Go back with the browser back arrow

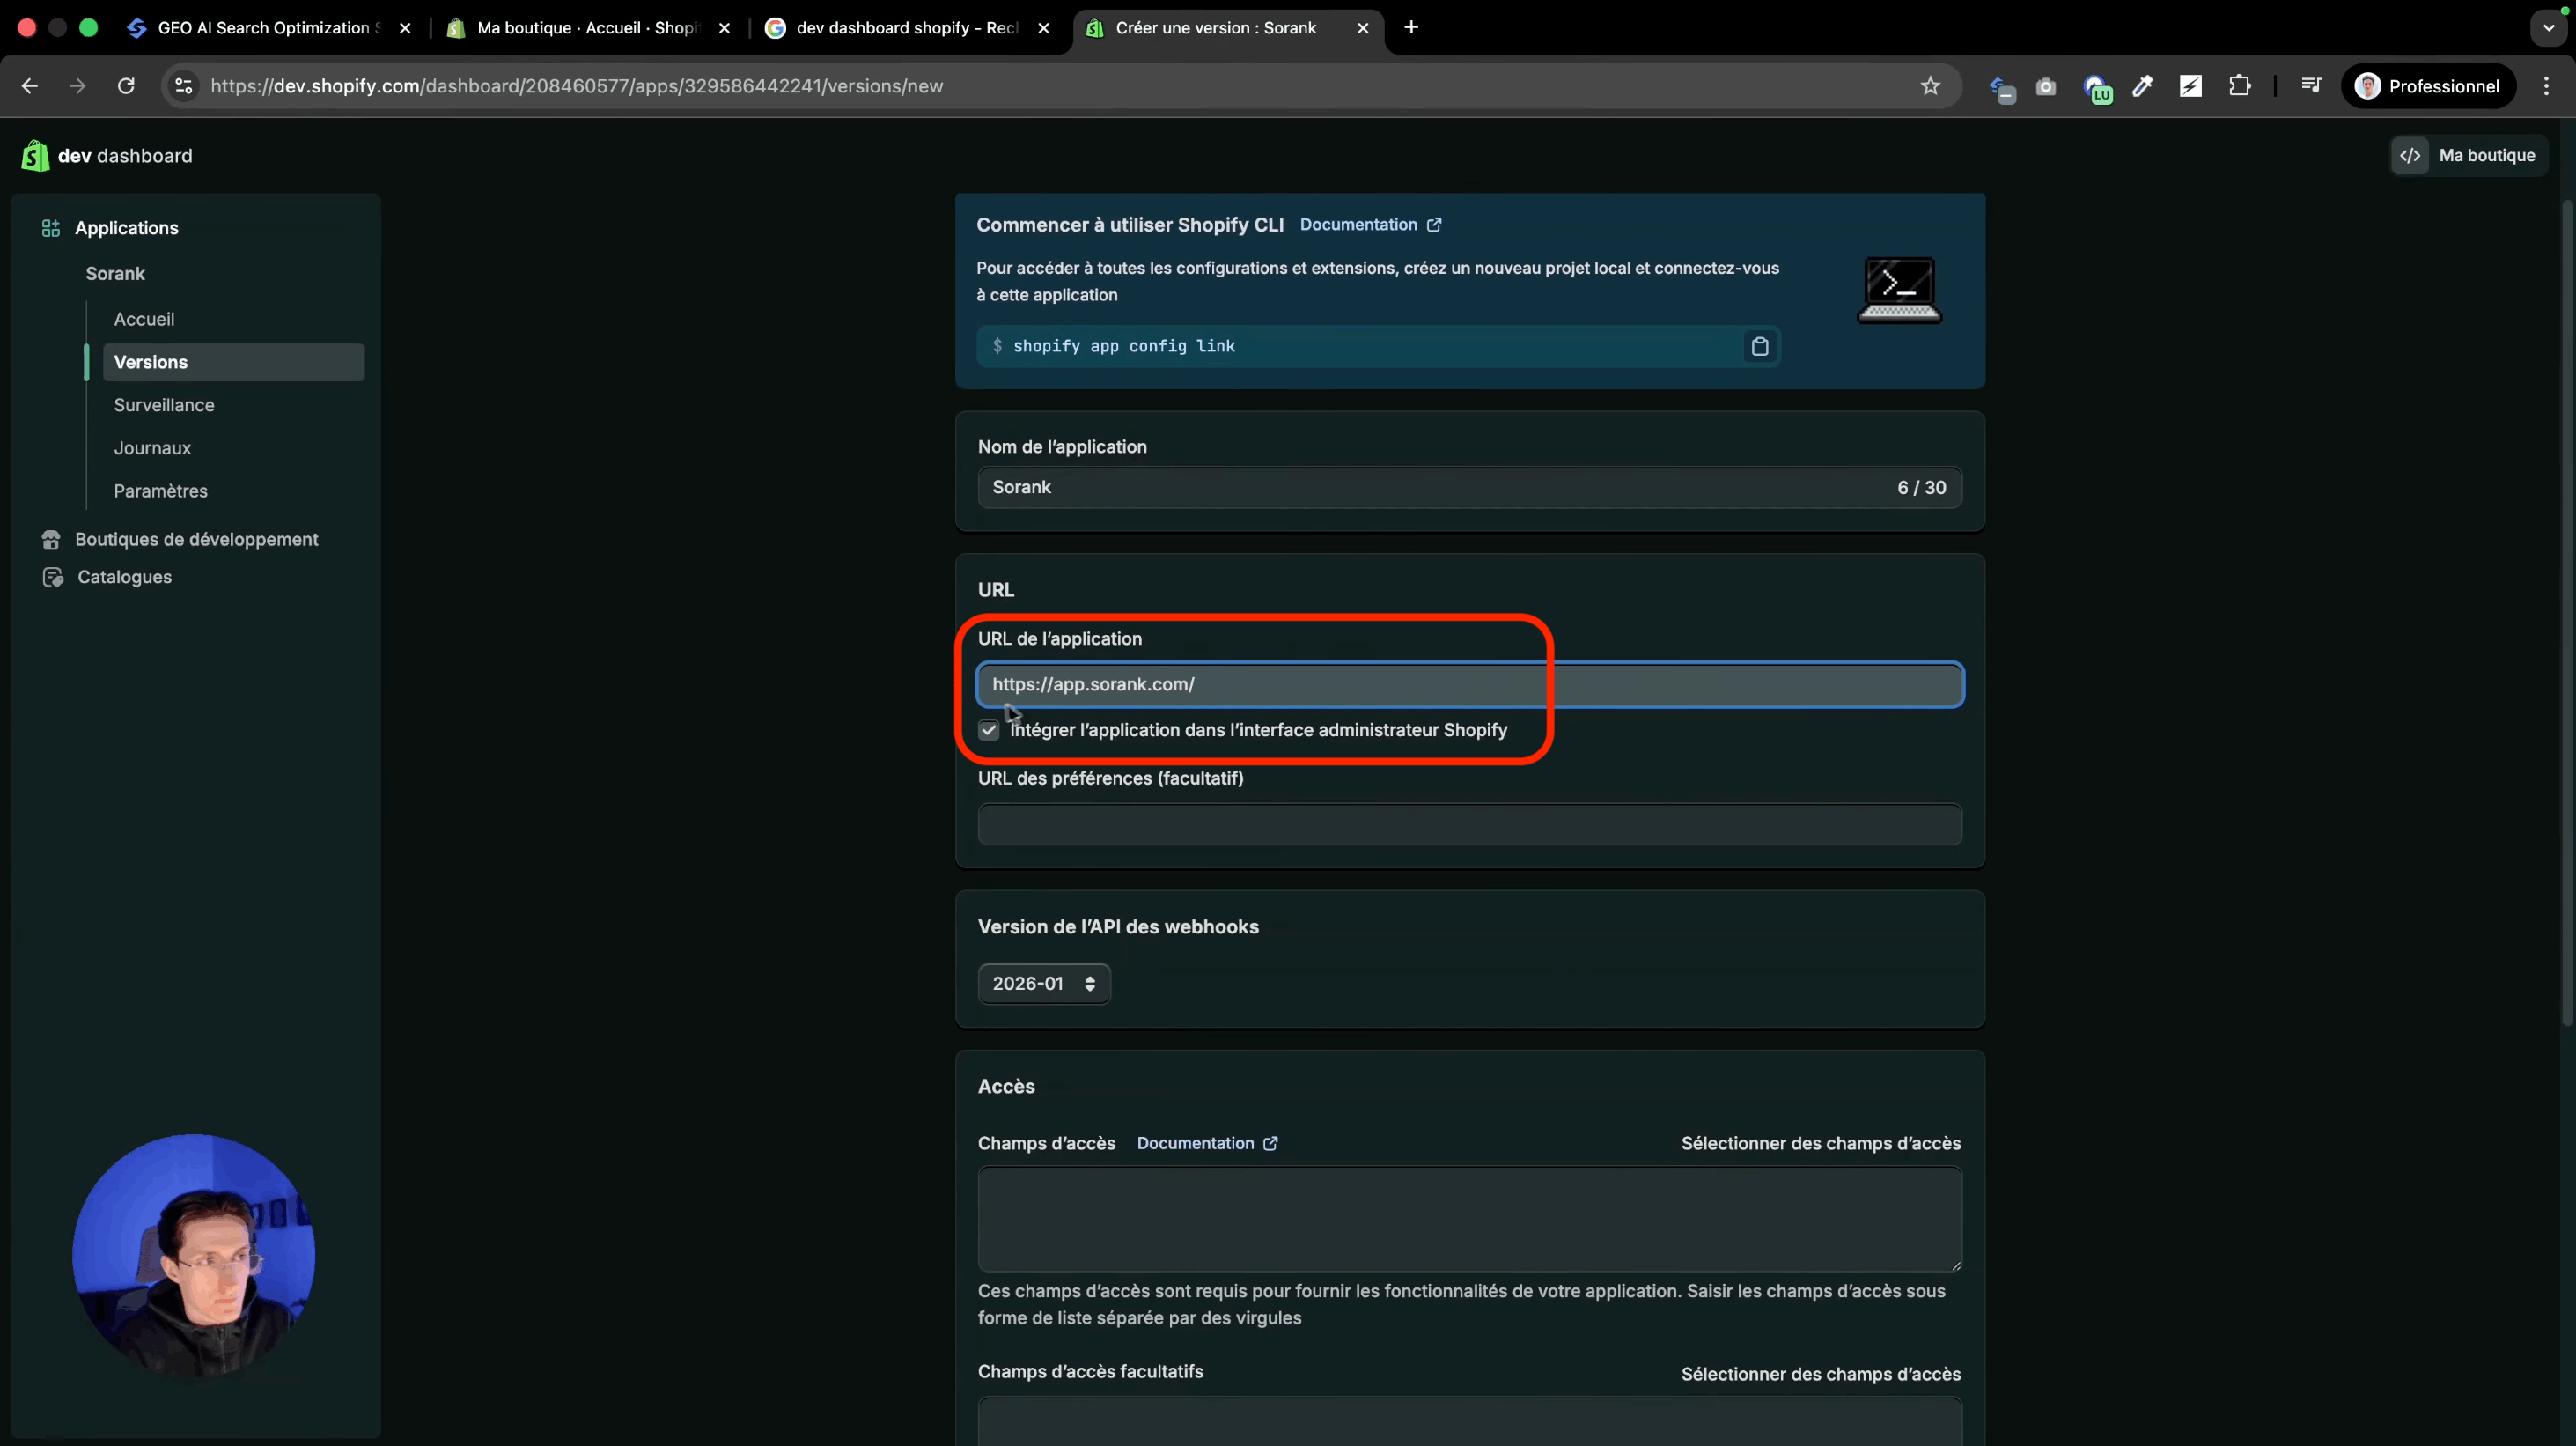click(x=30, y=86)
